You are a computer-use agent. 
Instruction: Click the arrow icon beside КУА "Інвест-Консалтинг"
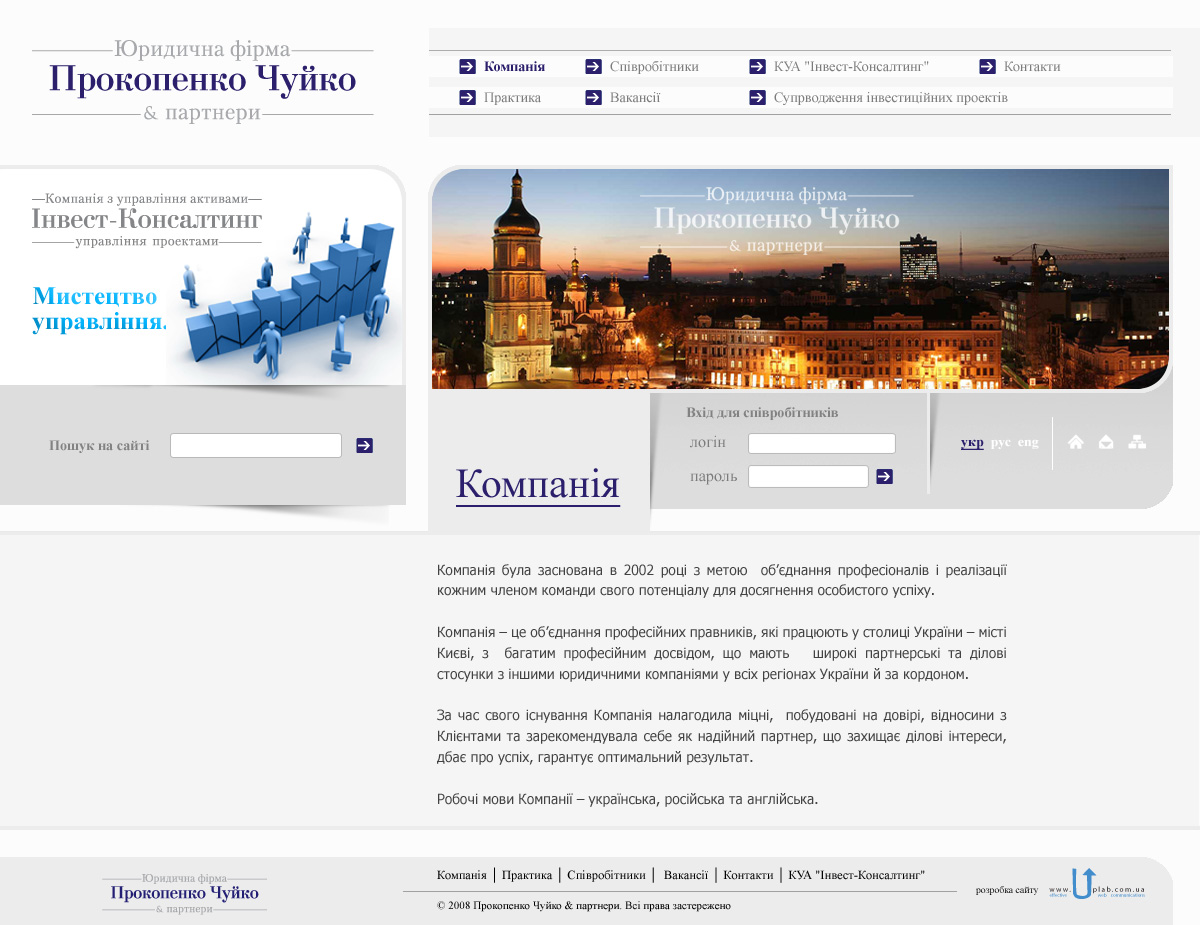[x=757, y=67]
